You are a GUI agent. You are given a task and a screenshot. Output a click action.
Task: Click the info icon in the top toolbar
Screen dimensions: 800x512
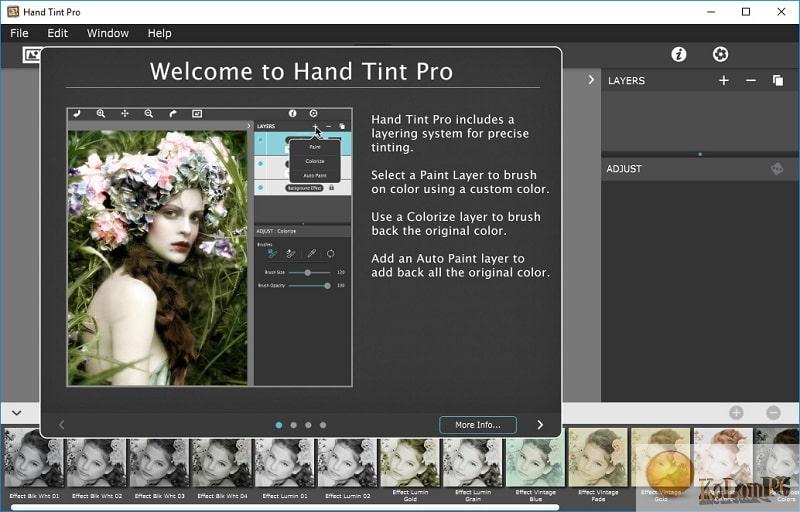tap(679, 54)
